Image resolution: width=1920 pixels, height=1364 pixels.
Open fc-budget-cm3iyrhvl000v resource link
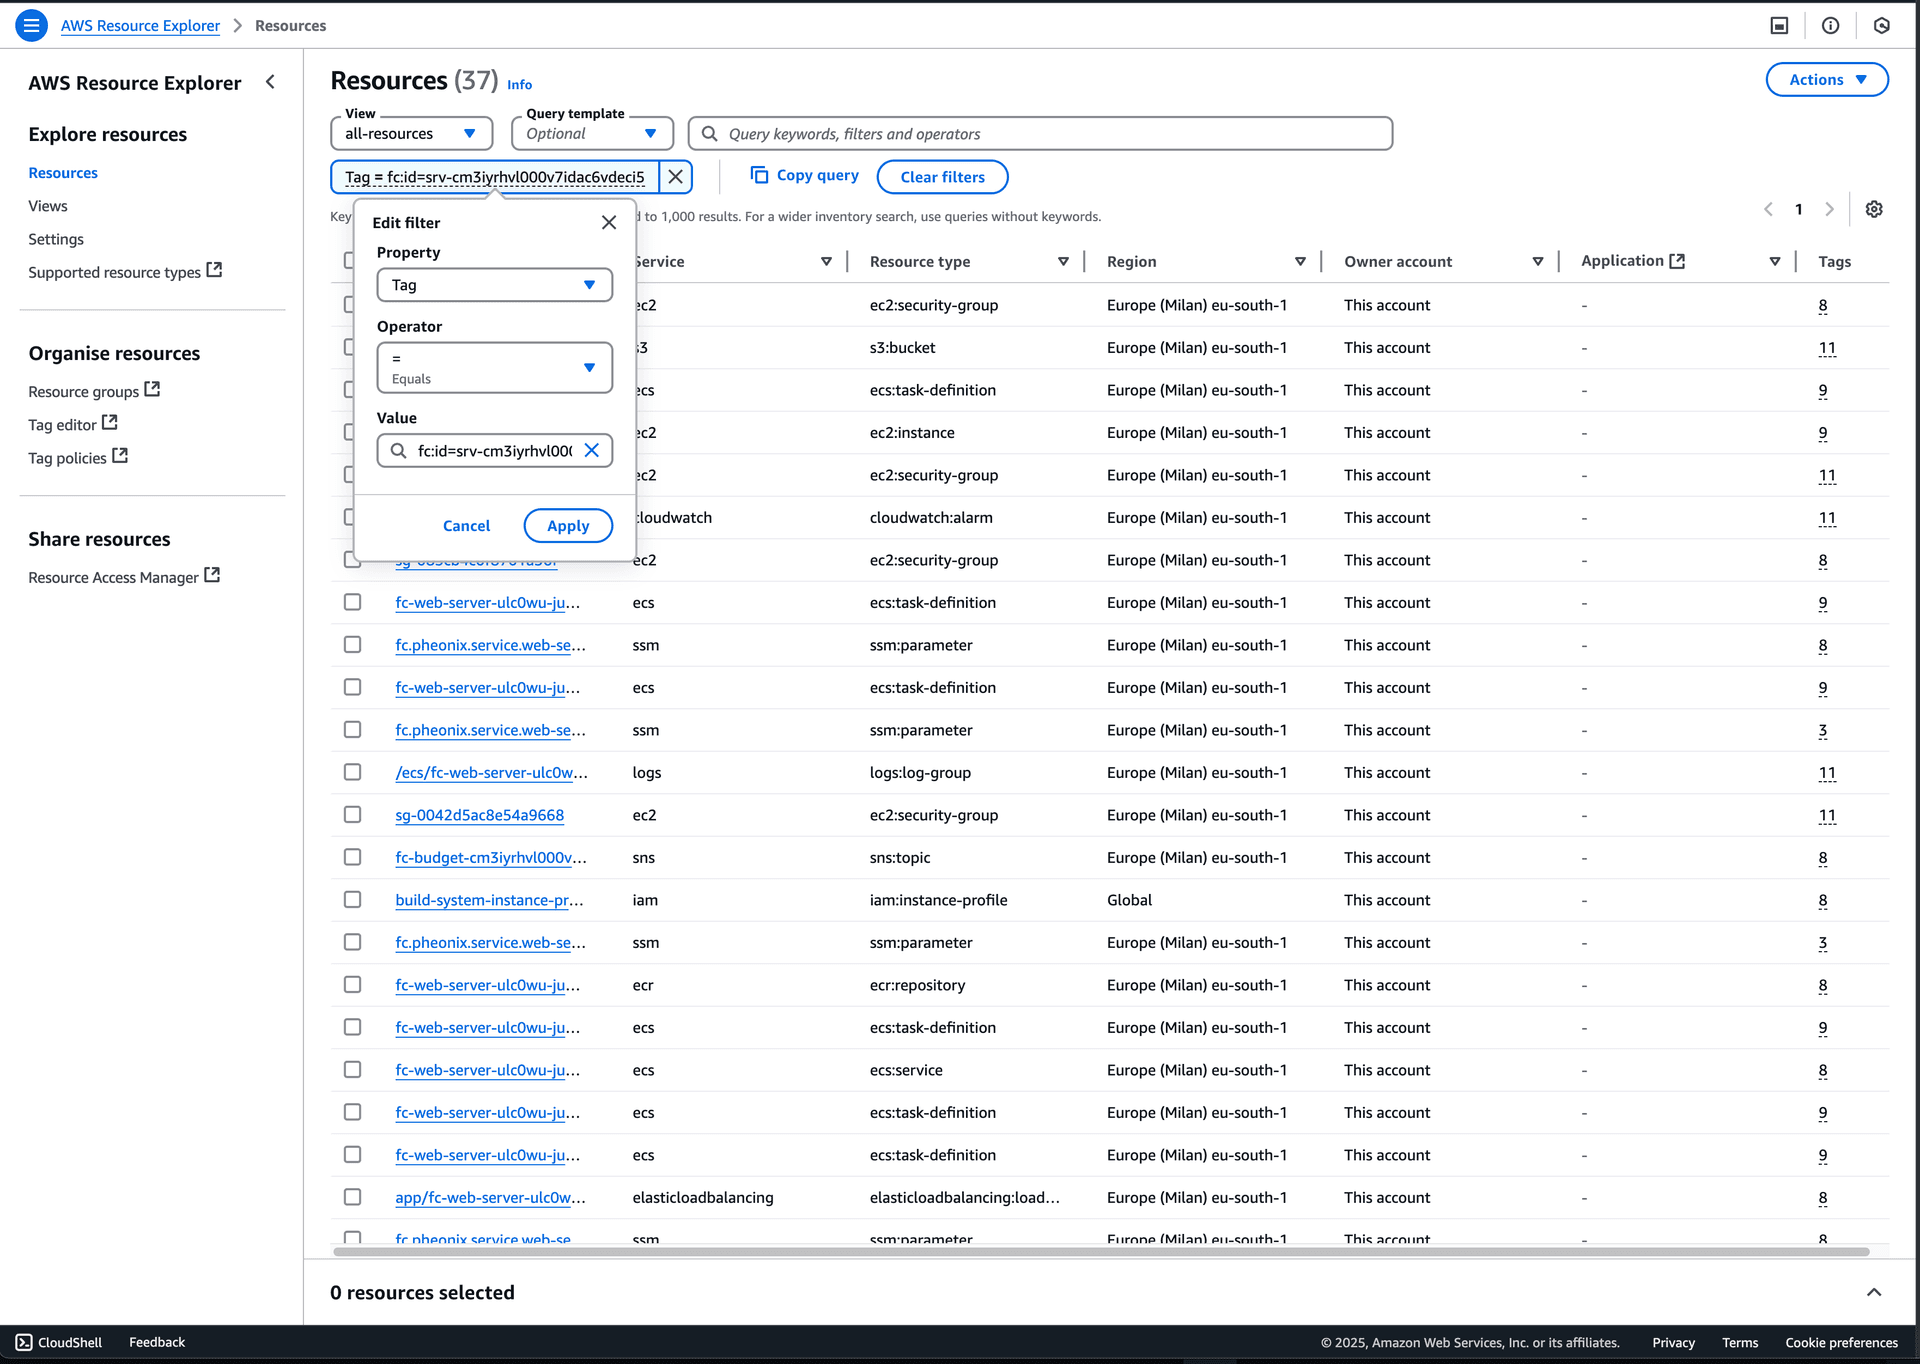click(x=490, y=858)
